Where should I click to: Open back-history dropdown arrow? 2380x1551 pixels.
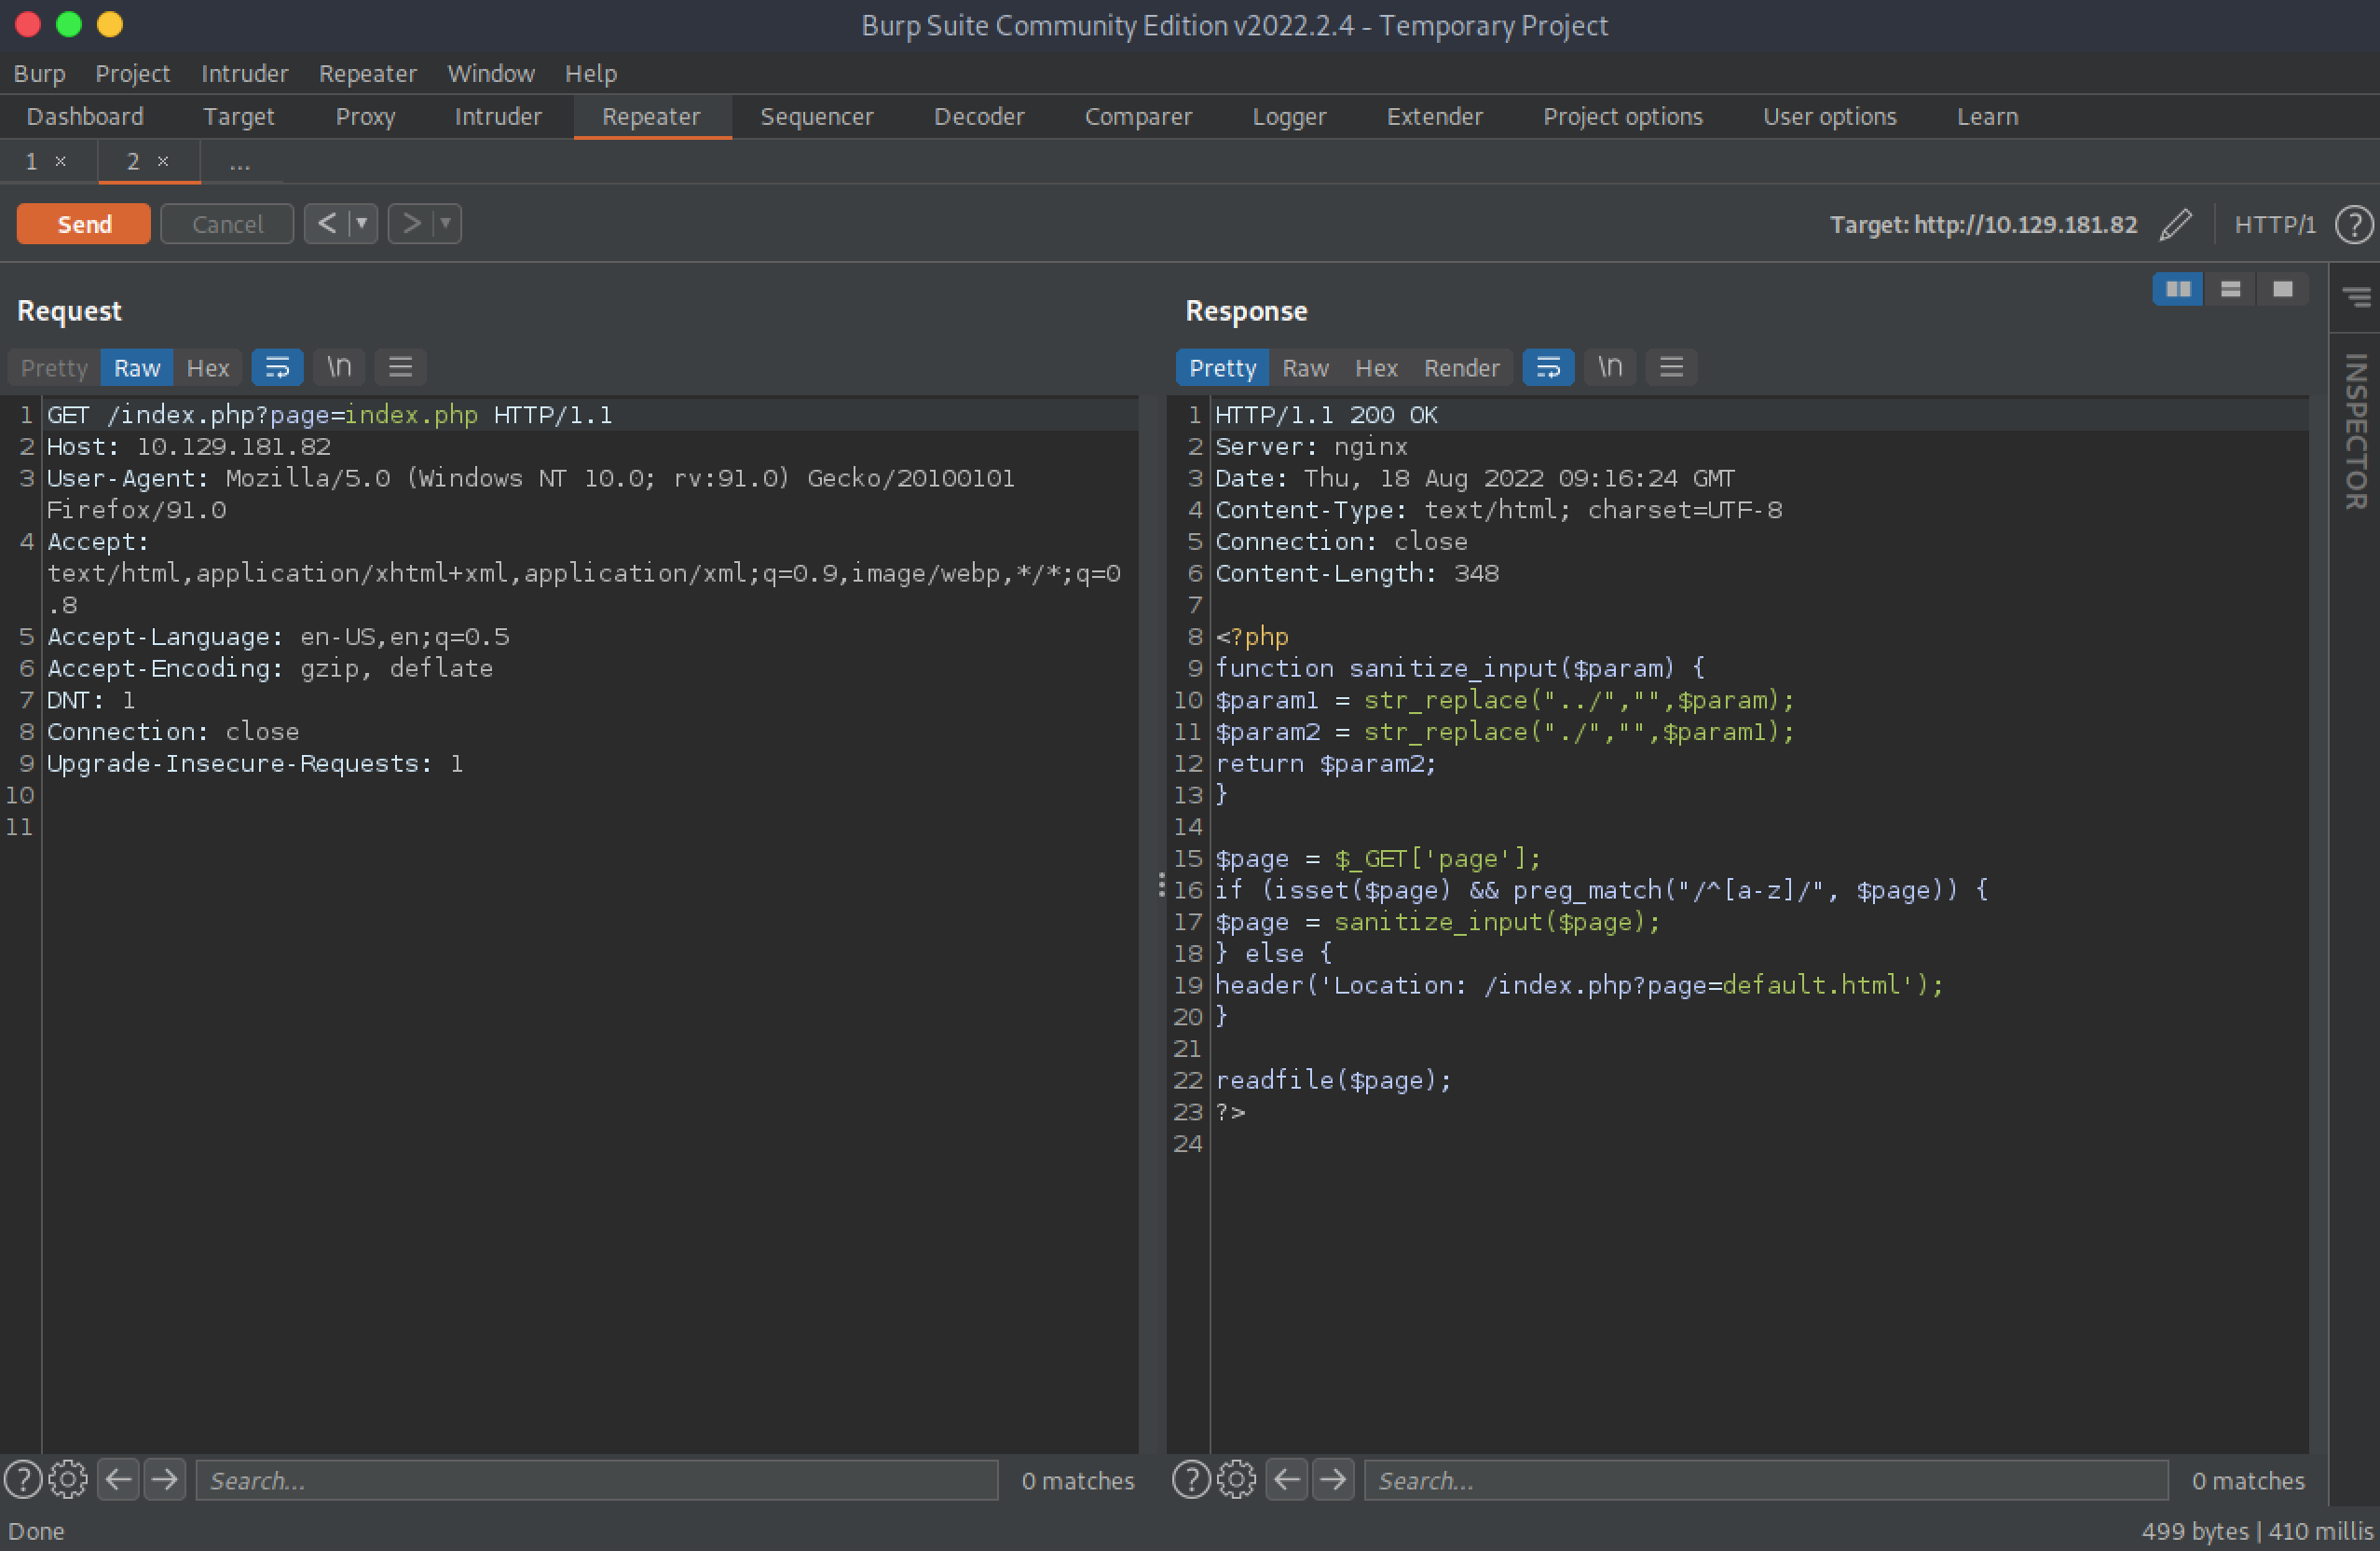(362, 223)
